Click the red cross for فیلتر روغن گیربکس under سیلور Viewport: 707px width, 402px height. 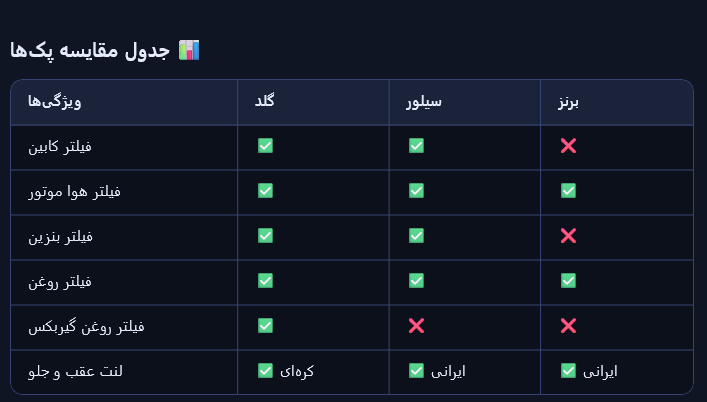(x=416, y=326)
